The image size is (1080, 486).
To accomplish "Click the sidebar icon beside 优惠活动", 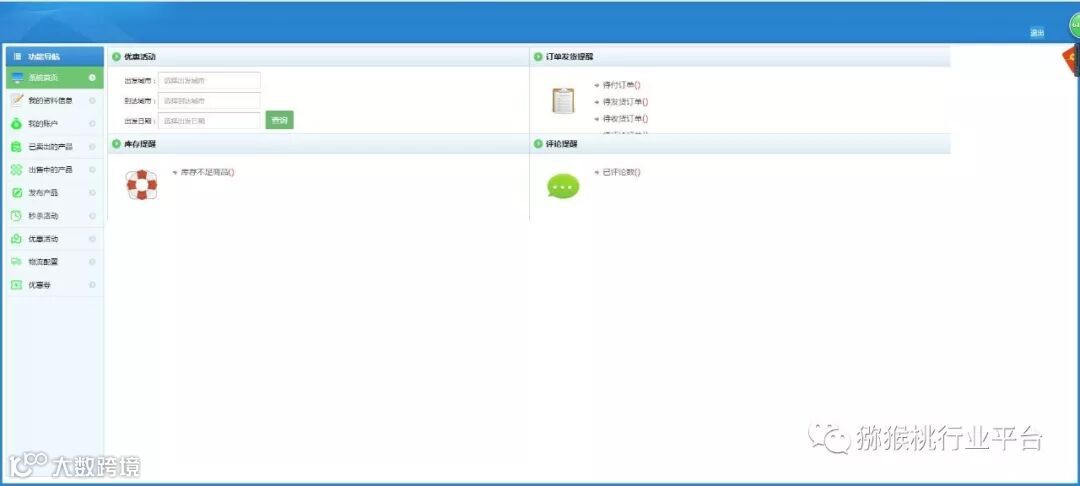I will point(17,239).
